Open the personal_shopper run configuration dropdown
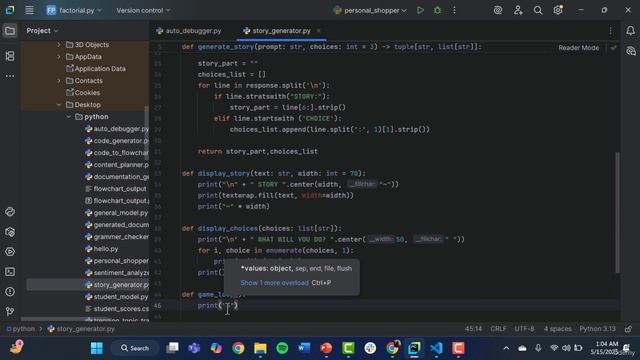 point(370,10)
